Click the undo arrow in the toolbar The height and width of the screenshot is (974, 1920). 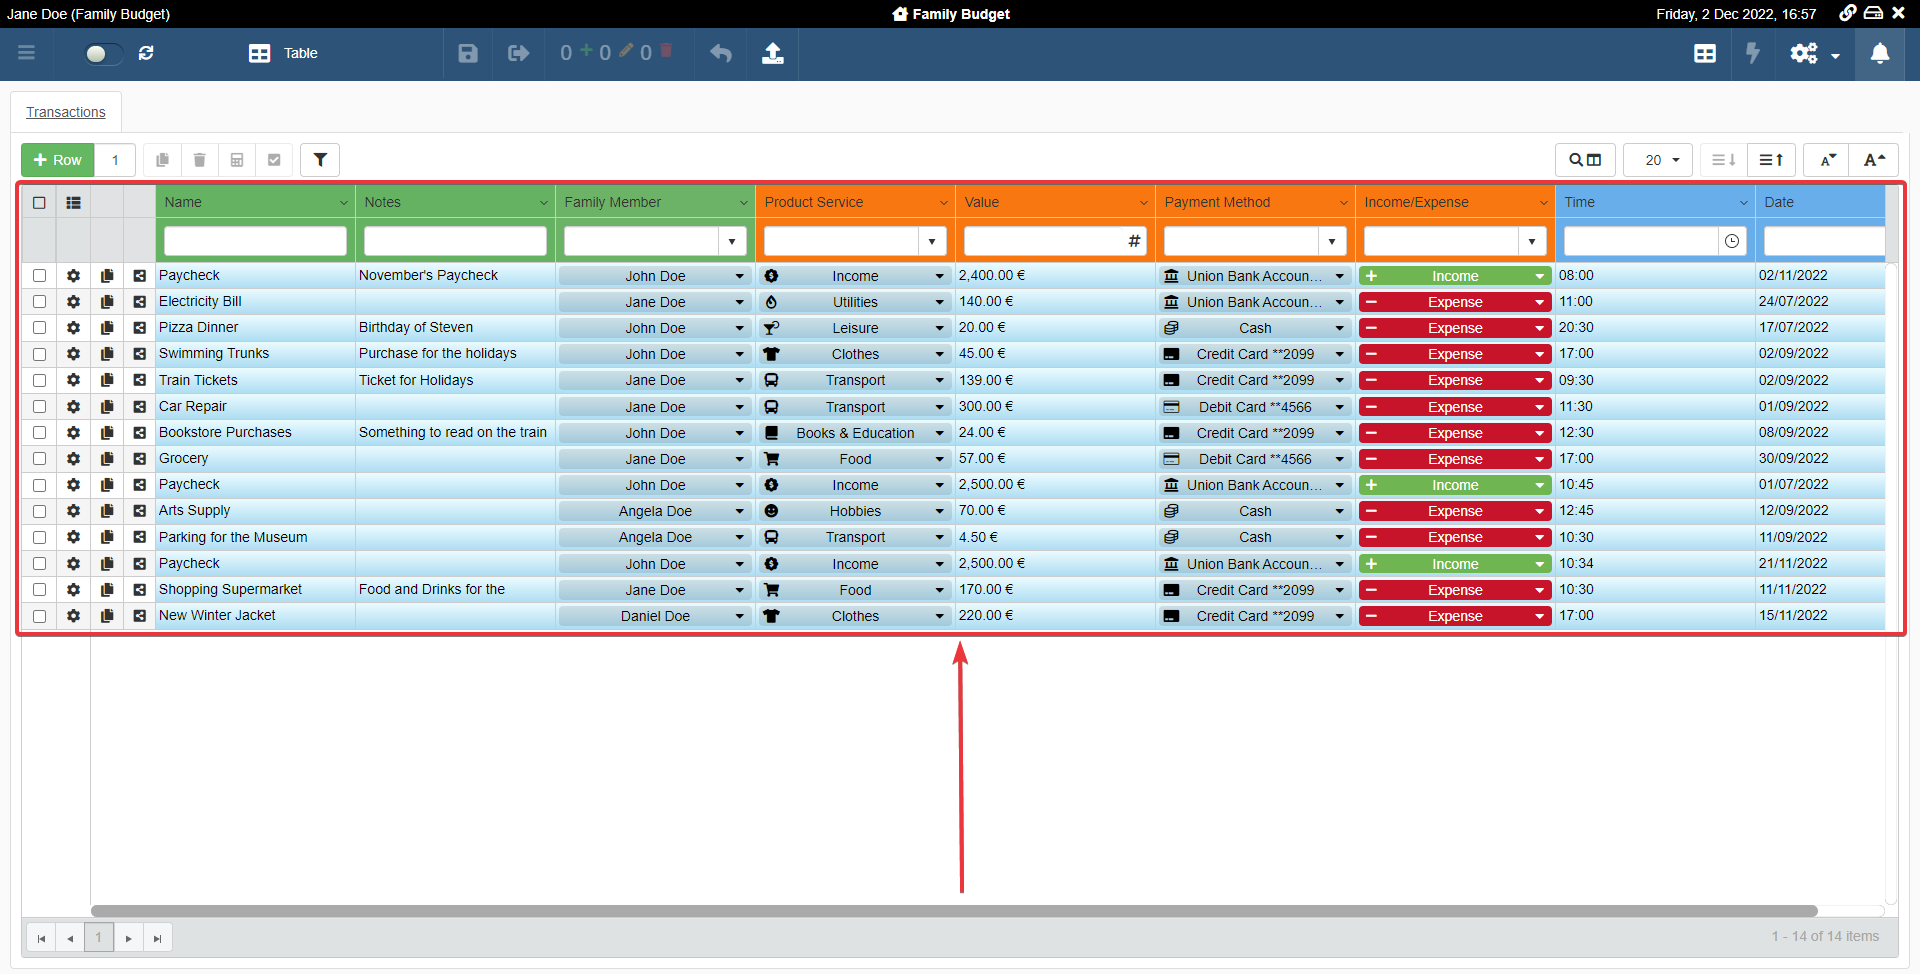pos(720,54)
